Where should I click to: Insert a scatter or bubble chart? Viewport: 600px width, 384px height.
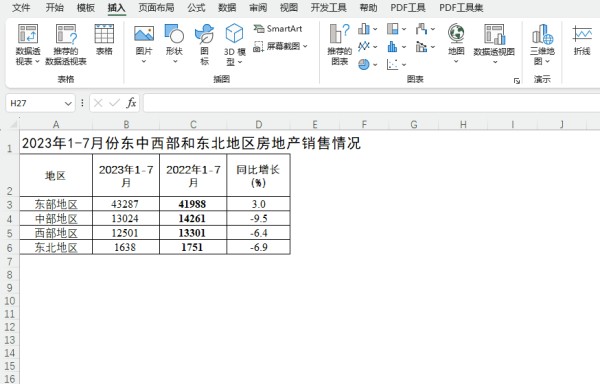(x=393, y=64)
